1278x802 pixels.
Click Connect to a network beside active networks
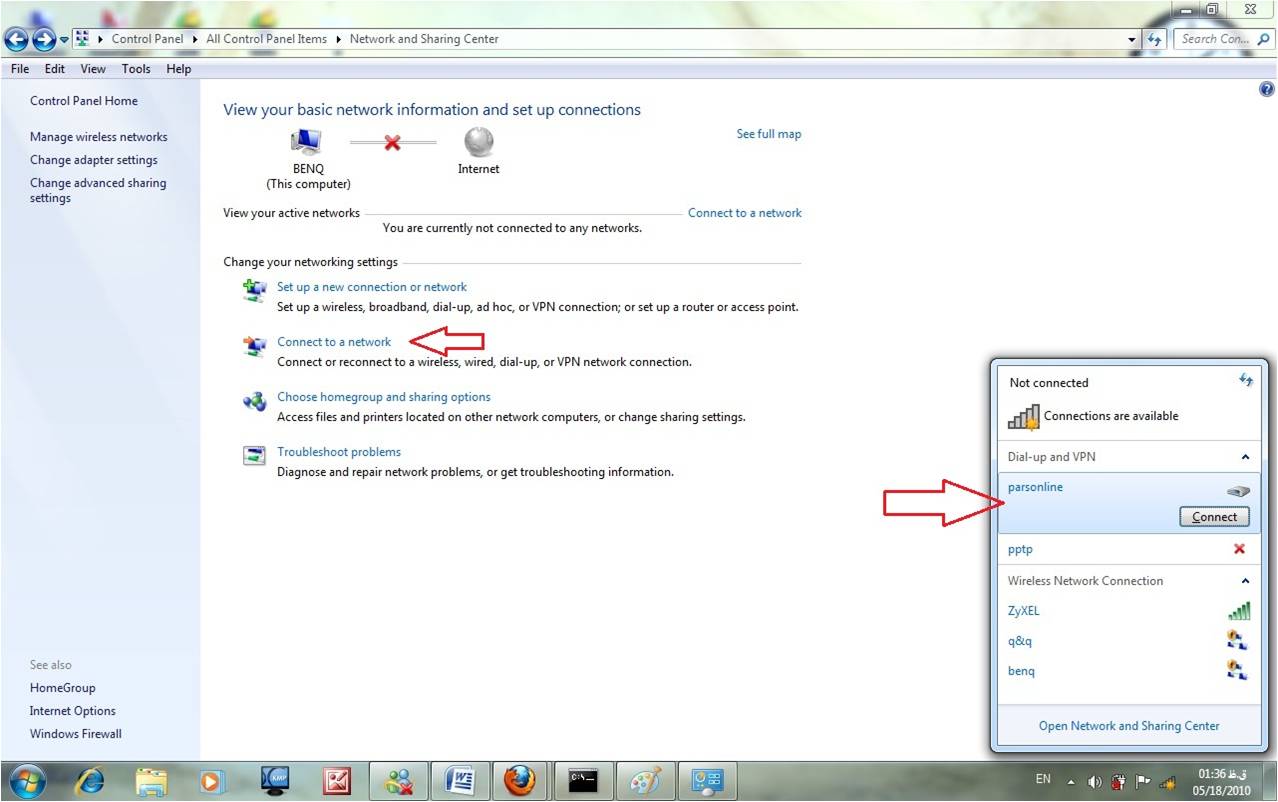click(x=745, y=213)
